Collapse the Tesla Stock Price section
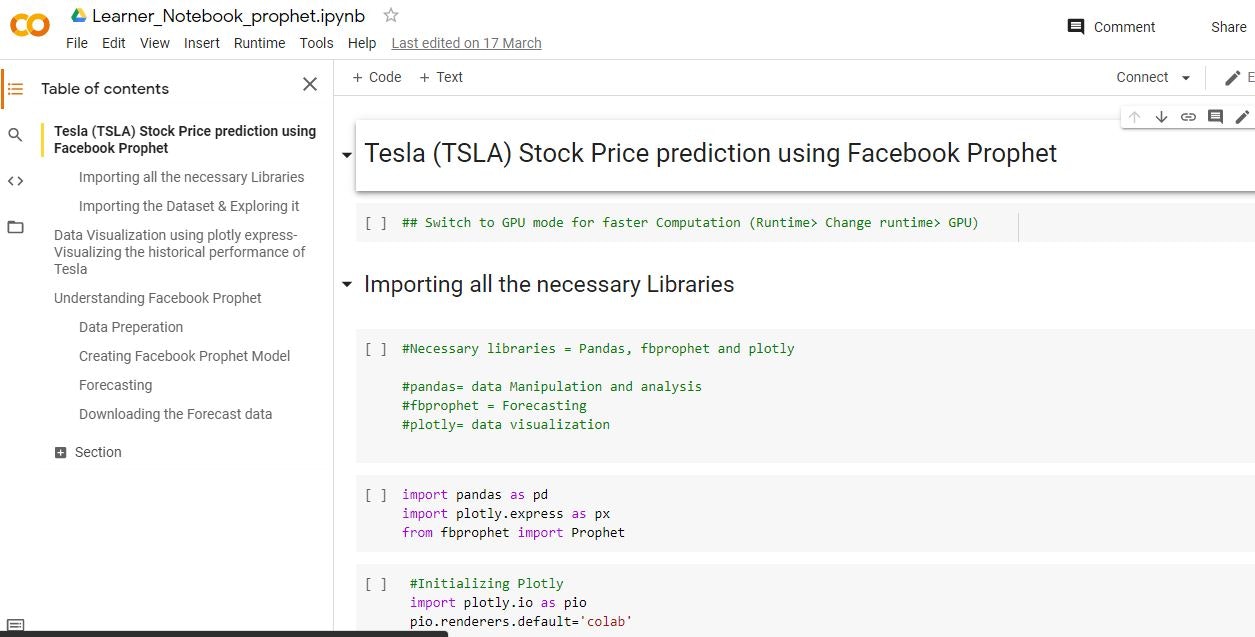1255x637 pixels. click(x=347, y=155)
